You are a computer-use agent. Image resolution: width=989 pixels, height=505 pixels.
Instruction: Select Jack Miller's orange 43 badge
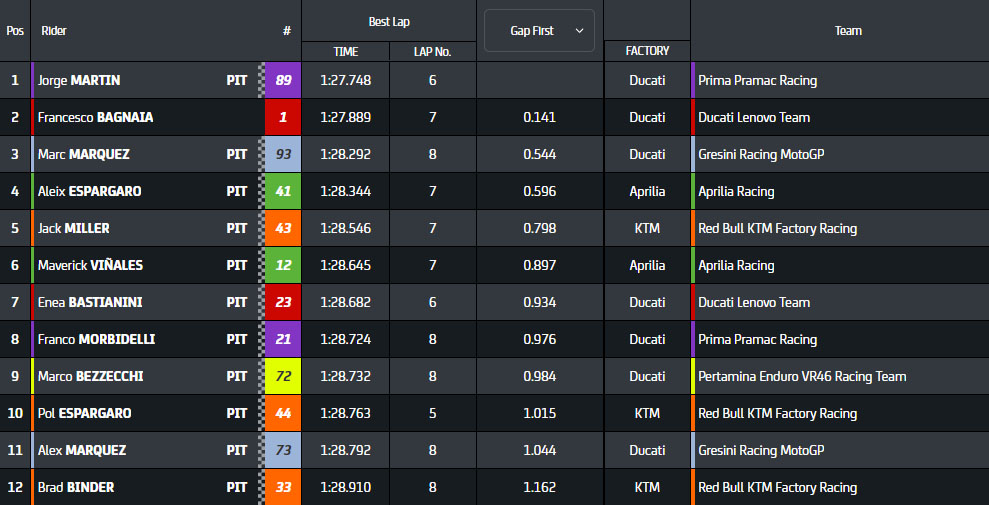tap(283, 228)
